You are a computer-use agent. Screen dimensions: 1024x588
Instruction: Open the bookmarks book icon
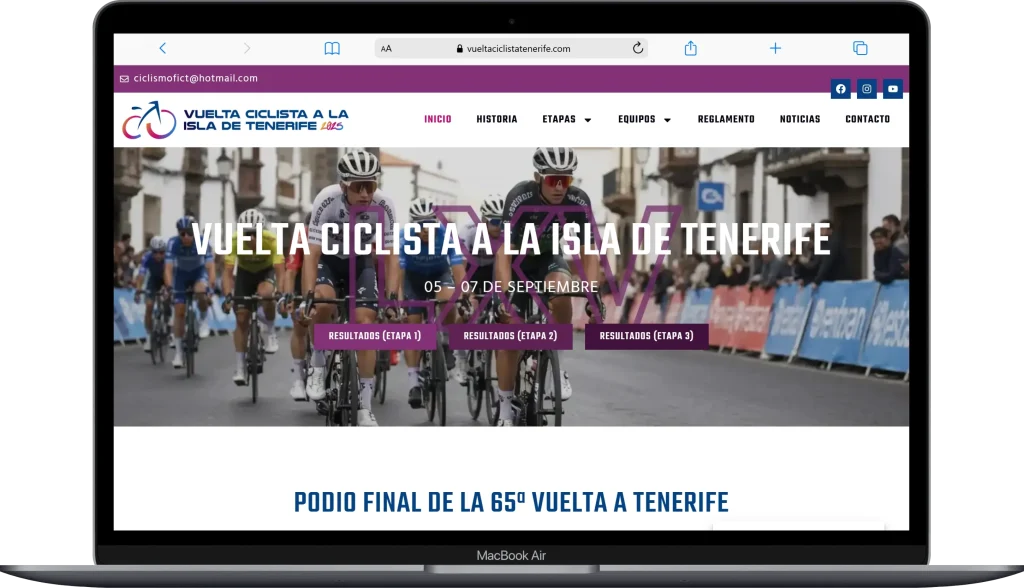[x=332, y=48]
